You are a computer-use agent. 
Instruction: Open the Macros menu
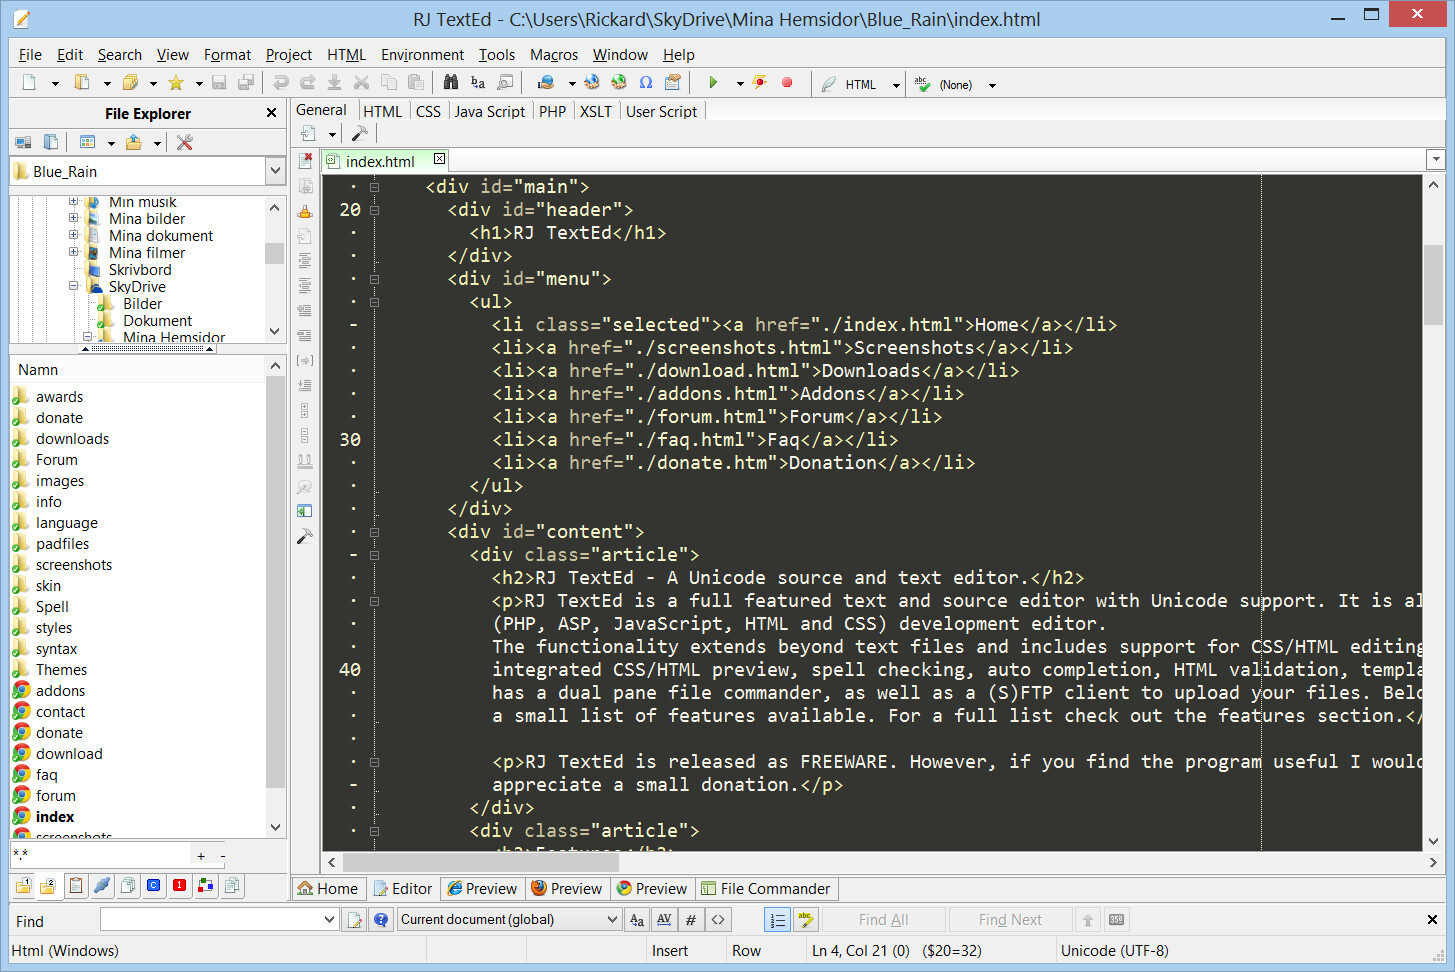(553, 55)
